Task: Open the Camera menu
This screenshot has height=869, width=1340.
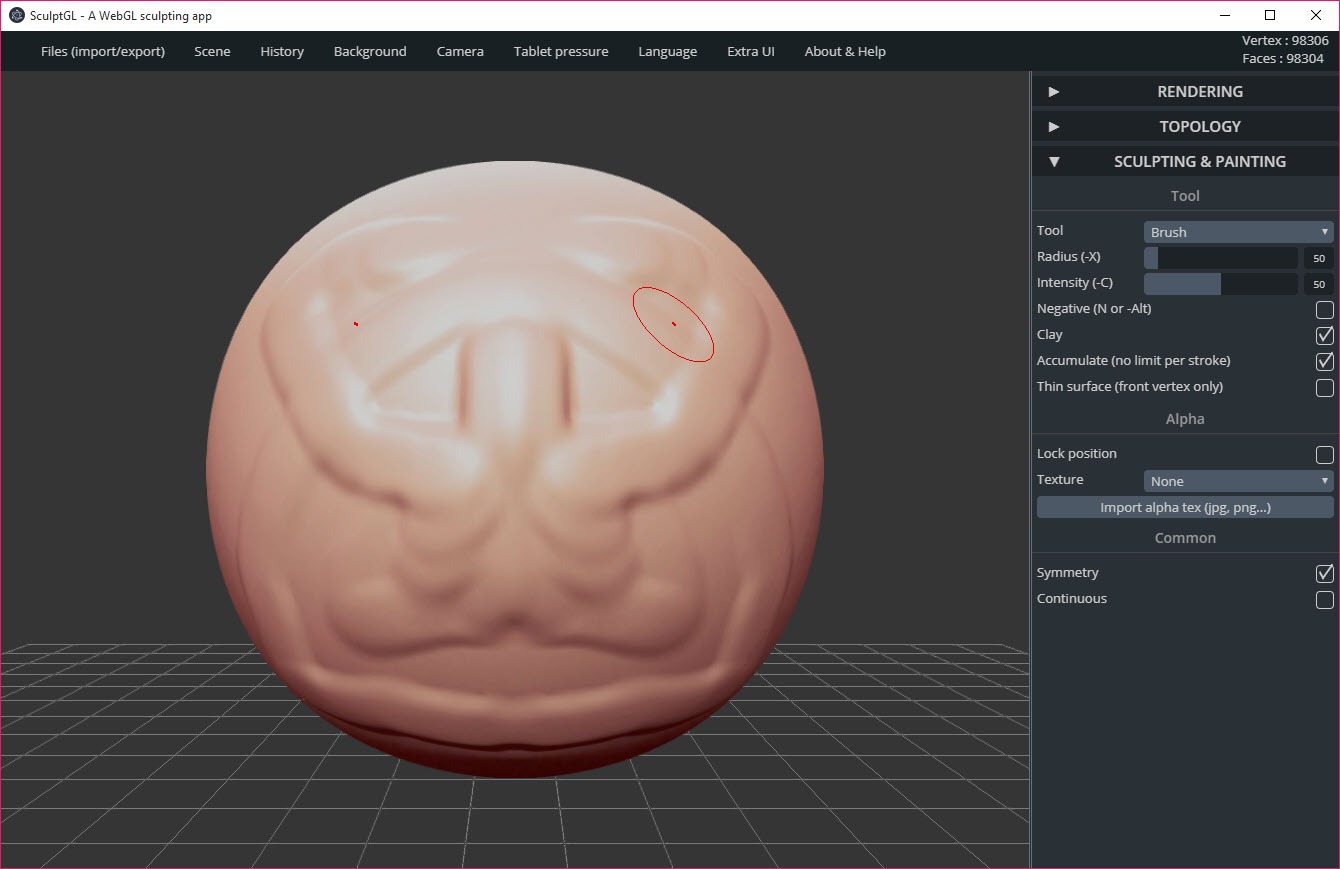Action: [460, 51]
